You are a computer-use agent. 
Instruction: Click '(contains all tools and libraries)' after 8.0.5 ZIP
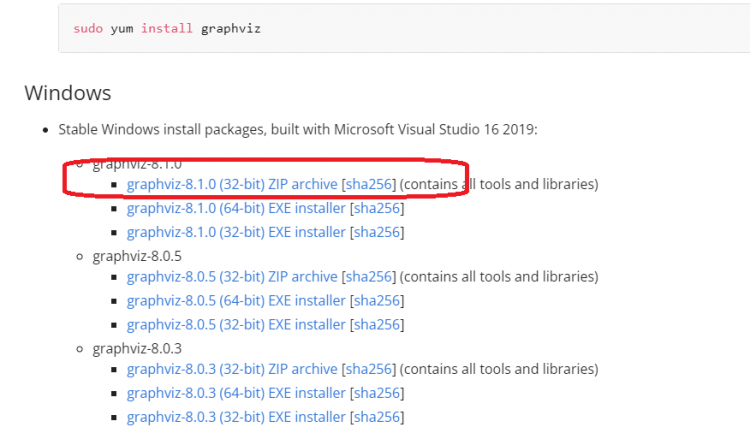pos(499,277)
